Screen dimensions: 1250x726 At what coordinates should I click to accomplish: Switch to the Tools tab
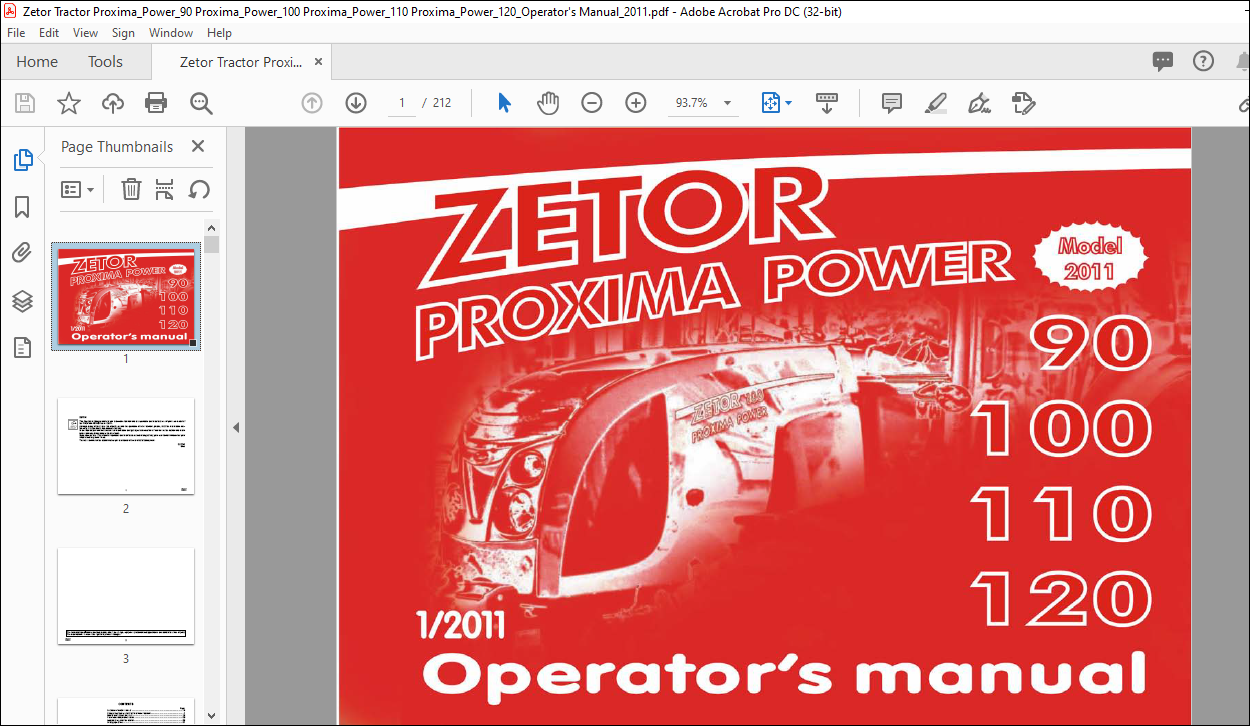tap(105, 61)
